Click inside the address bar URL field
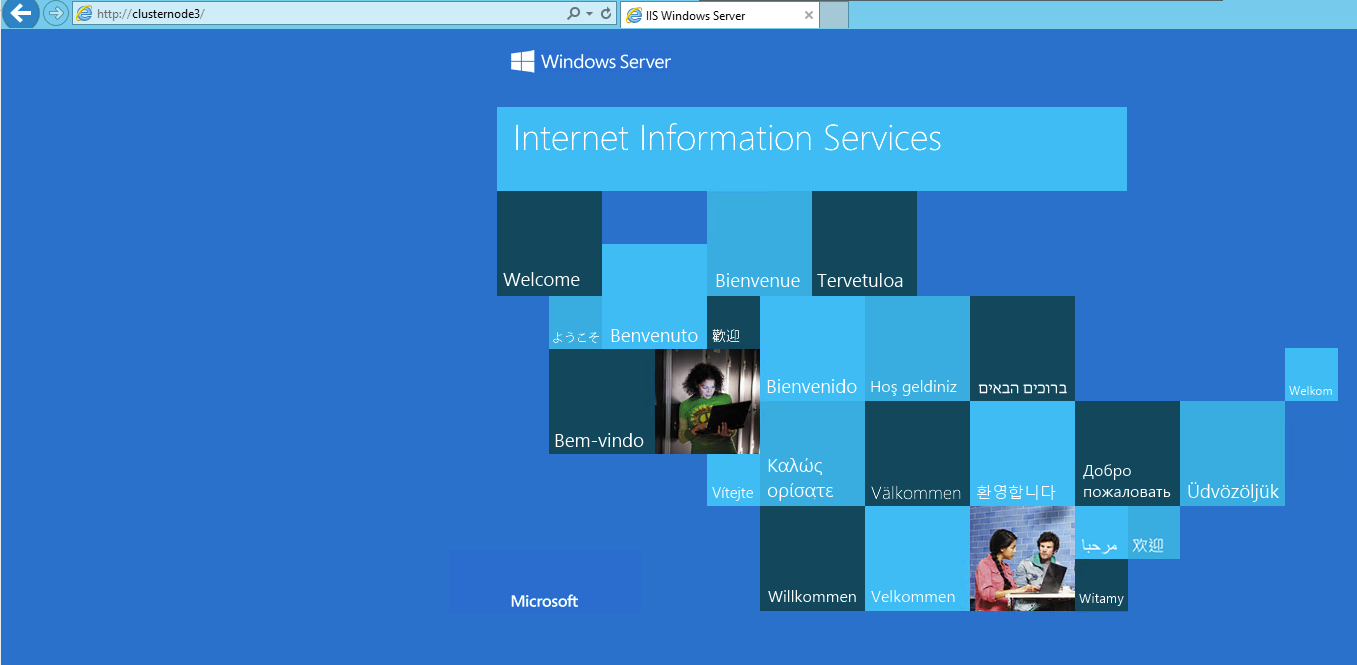Image resolution: width=1357 pixels, height=665 pixels. pos(300,14)
